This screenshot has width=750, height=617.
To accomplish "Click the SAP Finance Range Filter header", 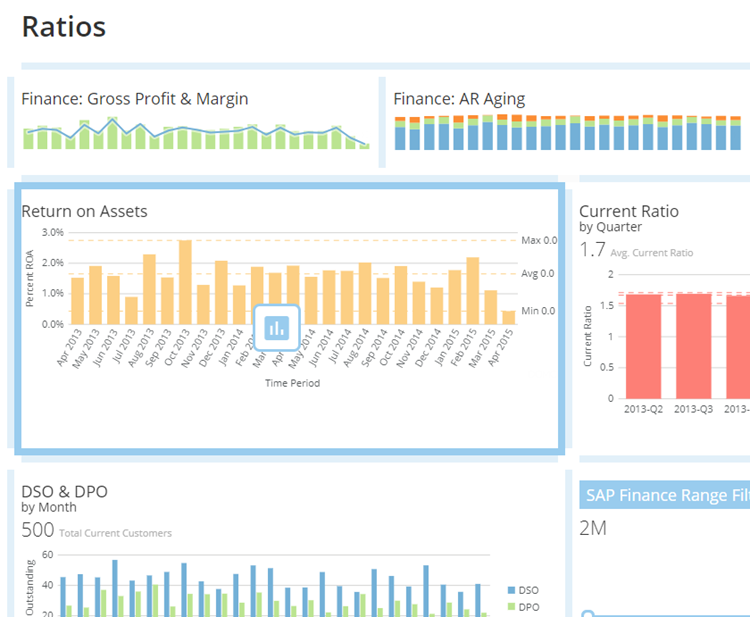I will [666, 493].
